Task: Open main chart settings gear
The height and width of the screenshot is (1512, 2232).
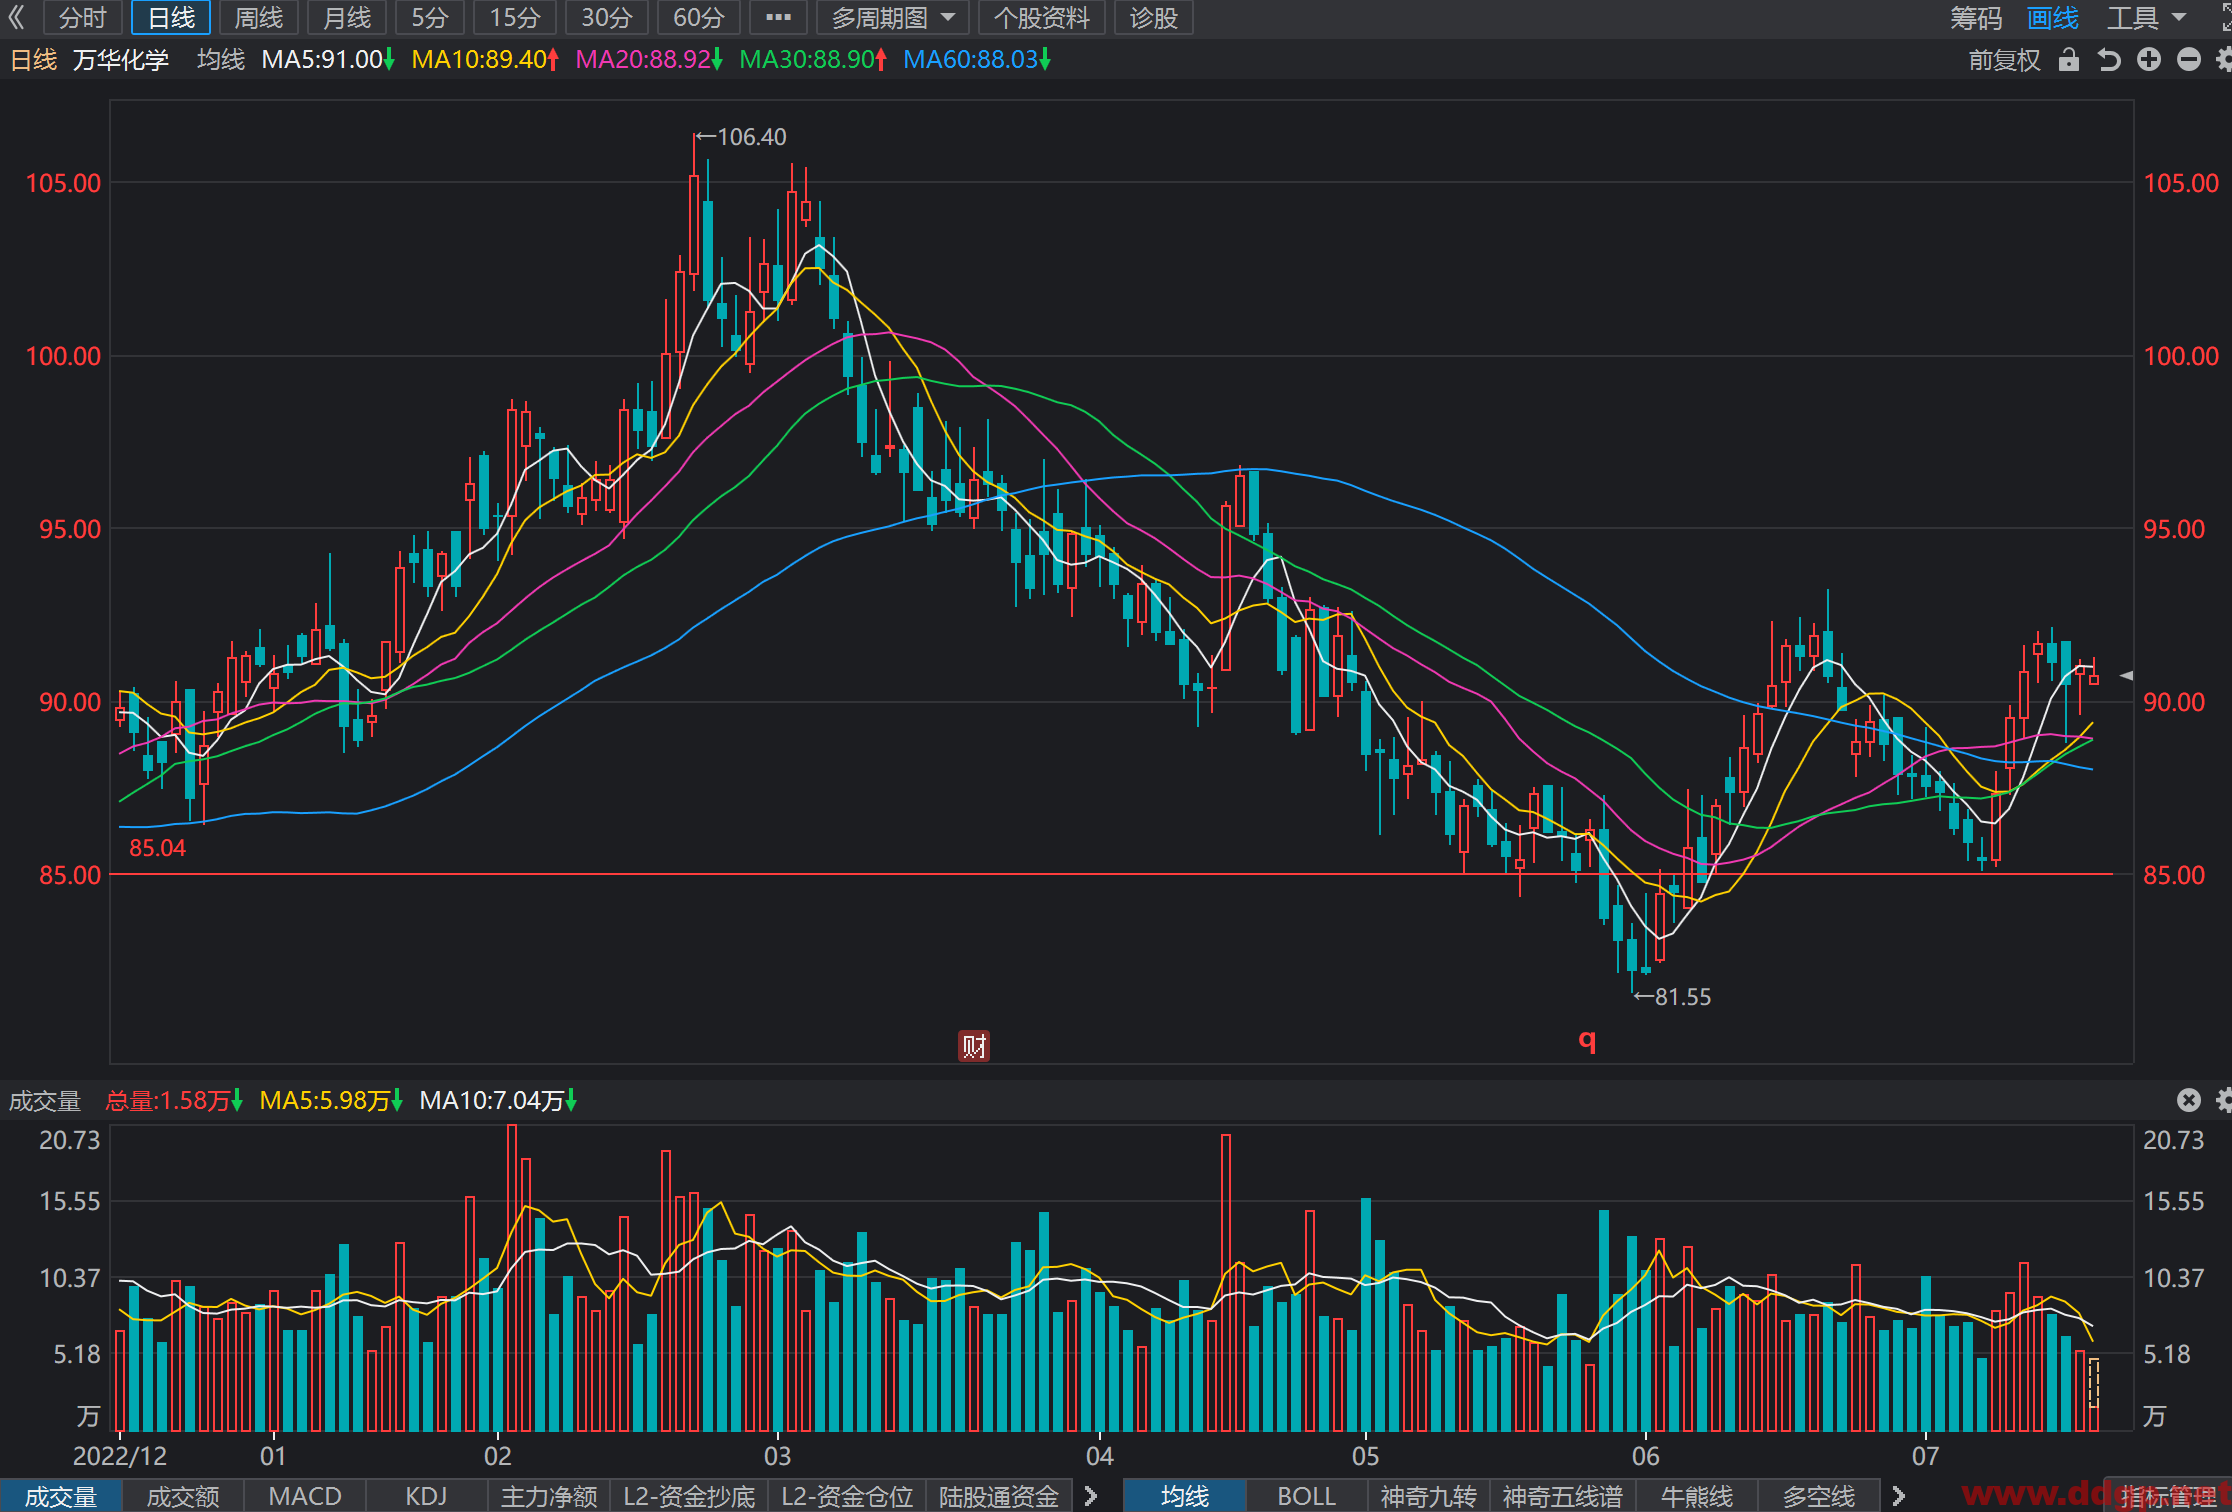Action: [x=2224, y=60]
